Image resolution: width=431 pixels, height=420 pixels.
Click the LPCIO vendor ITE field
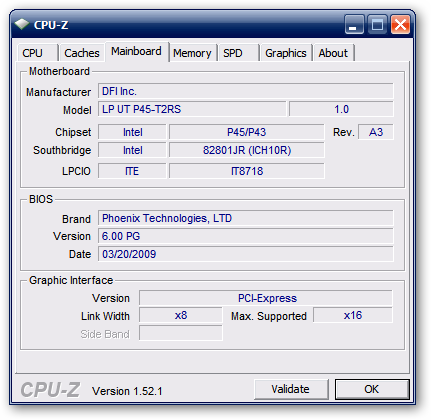pos(132,171)
